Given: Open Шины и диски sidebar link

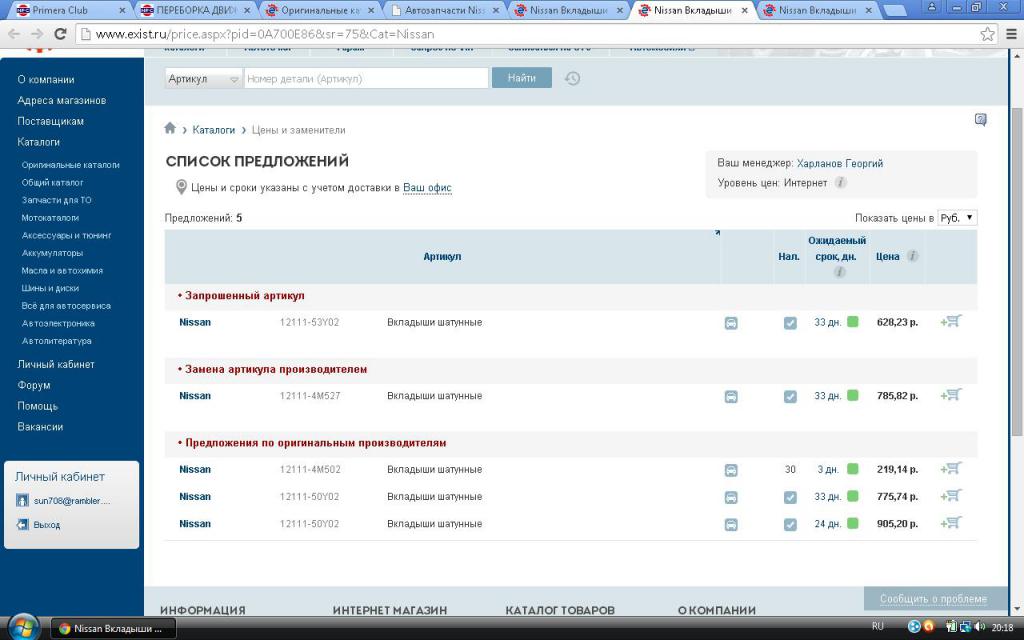Looking at the screenshot, I should point(50,288).
